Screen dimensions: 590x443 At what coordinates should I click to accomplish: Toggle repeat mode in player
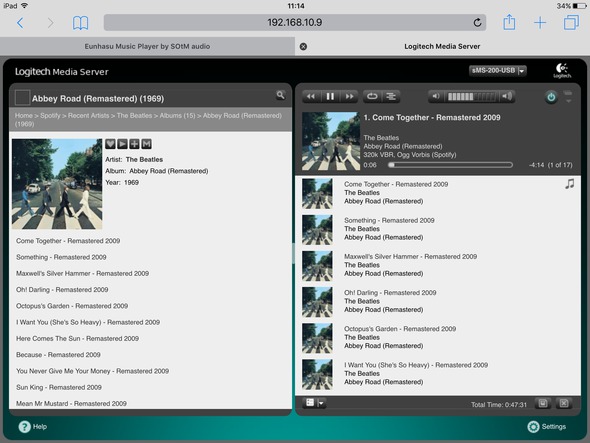point(372,97)
